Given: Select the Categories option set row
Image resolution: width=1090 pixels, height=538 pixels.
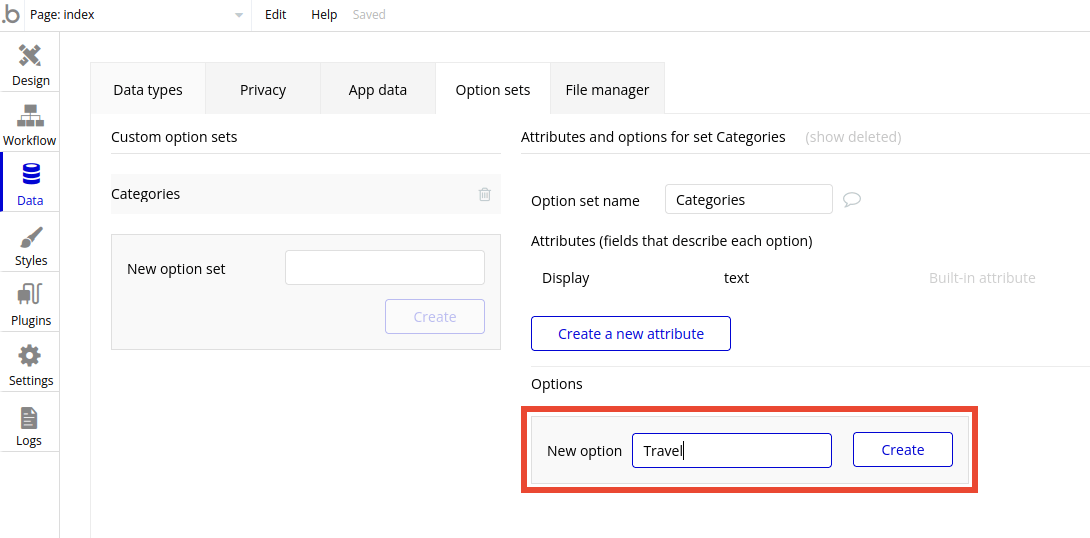Looking at the screenshot, I should coord(306,194).
